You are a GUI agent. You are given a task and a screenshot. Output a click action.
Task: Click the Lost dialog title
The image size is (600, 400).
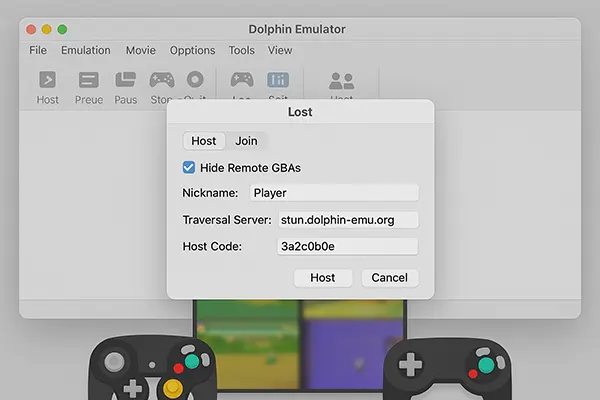(300, 112)
